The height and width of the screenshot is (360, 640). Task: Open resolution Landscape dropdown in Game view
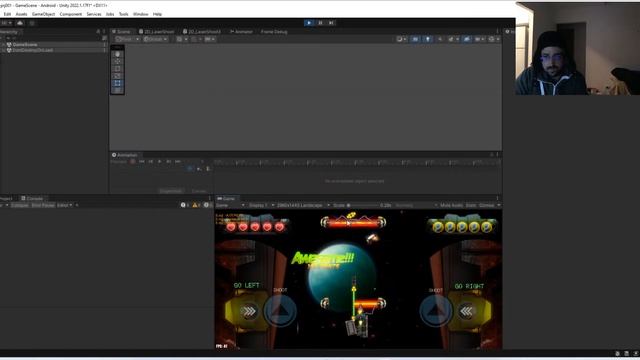(303, 205)
